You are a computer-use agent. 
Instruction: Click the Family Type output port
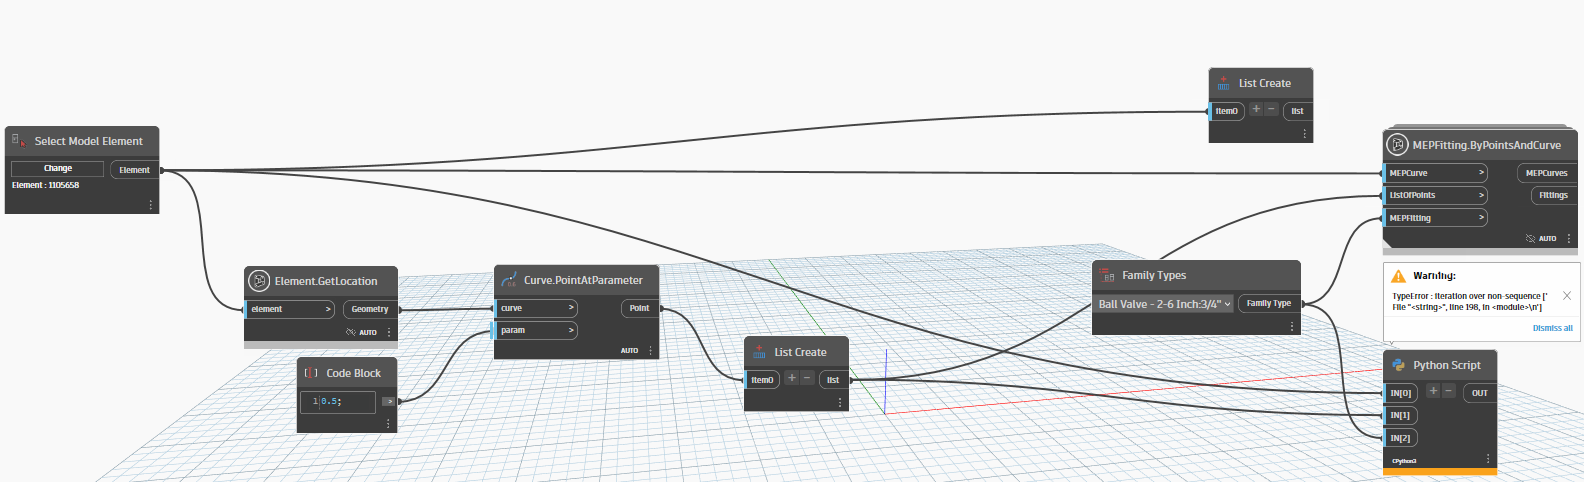[1269, 303]
